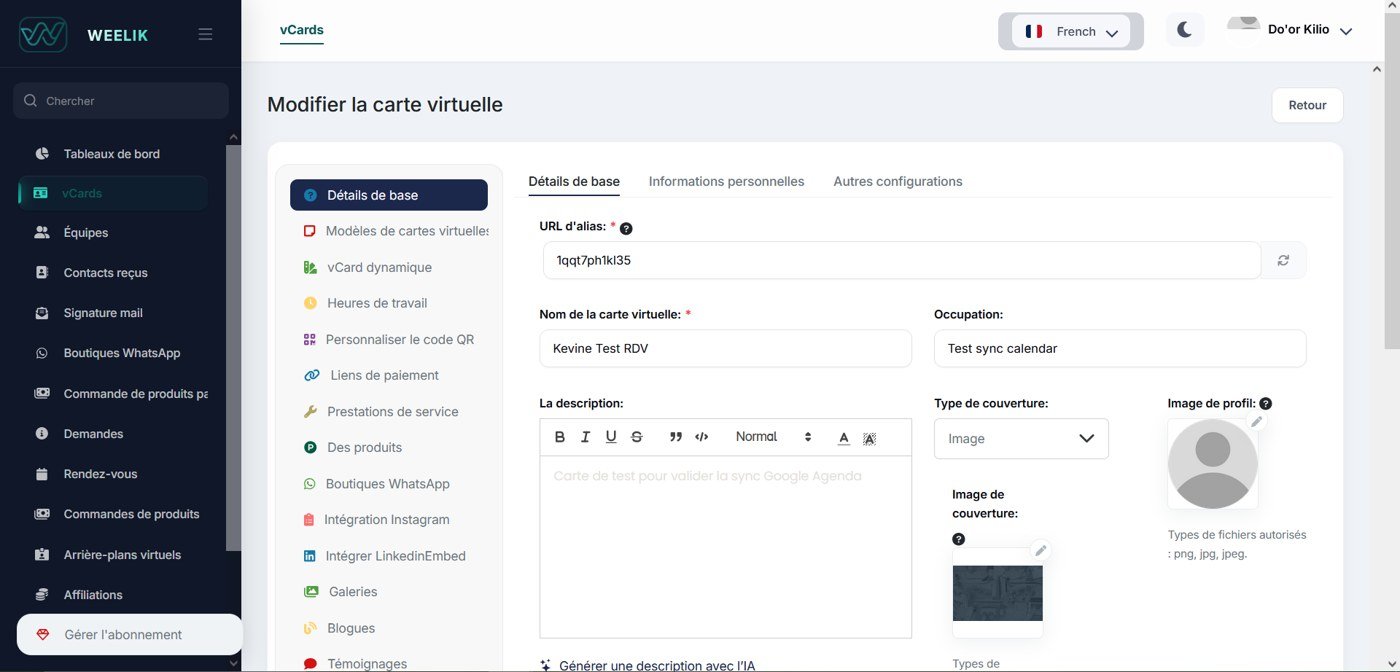Image resolution: width=1400 pixels, height=672 pixels.
Task: Open Commandes de produits in sidebar
Action: (x=131, y=514)
